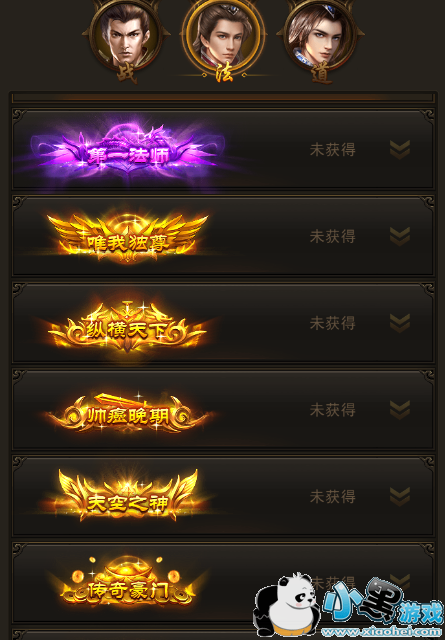Click the winged 天空之神 title badge
445x640 pixels.
click(128, 496)
